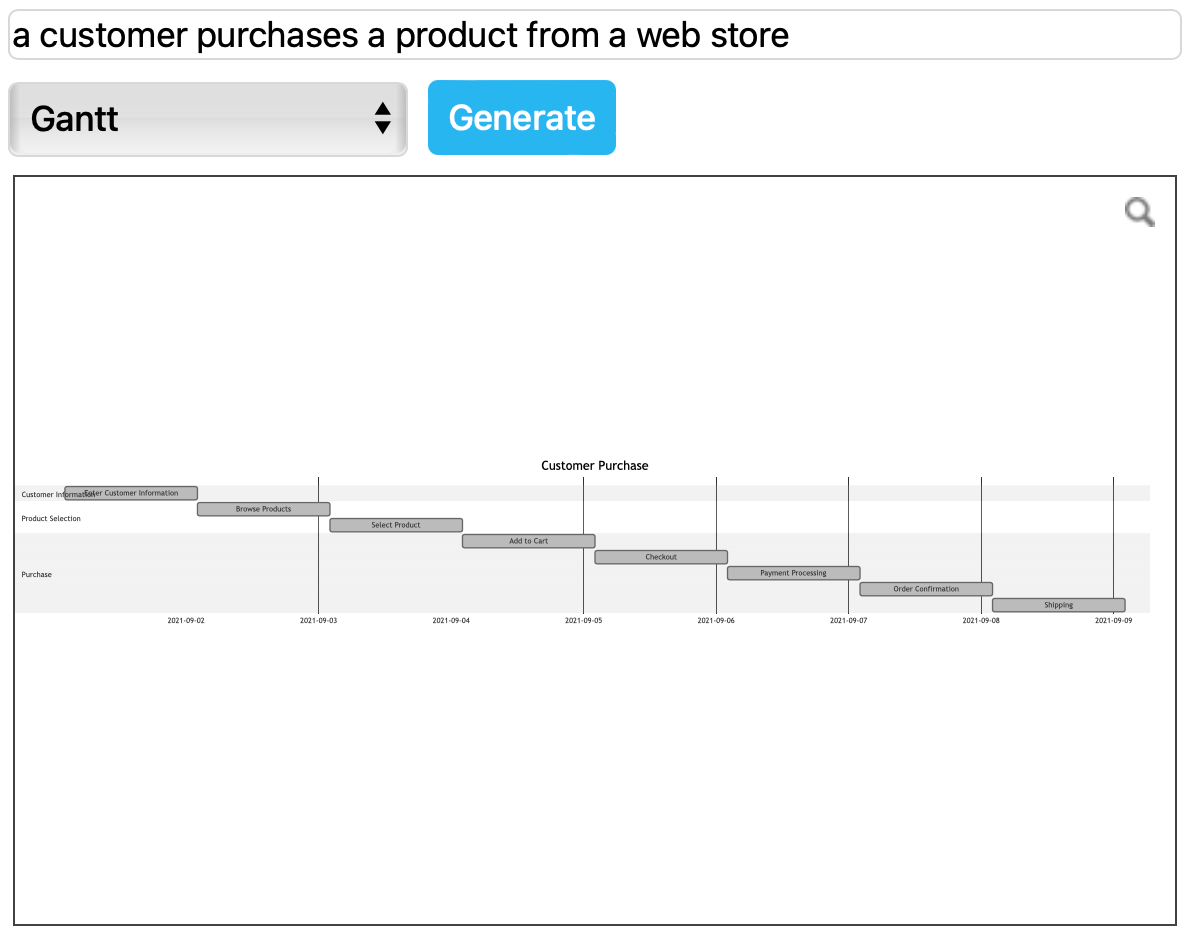This screenshot has width=1186, height=938.
Task: Click the 2021-09-09 date axis label
Action: 1113,621
